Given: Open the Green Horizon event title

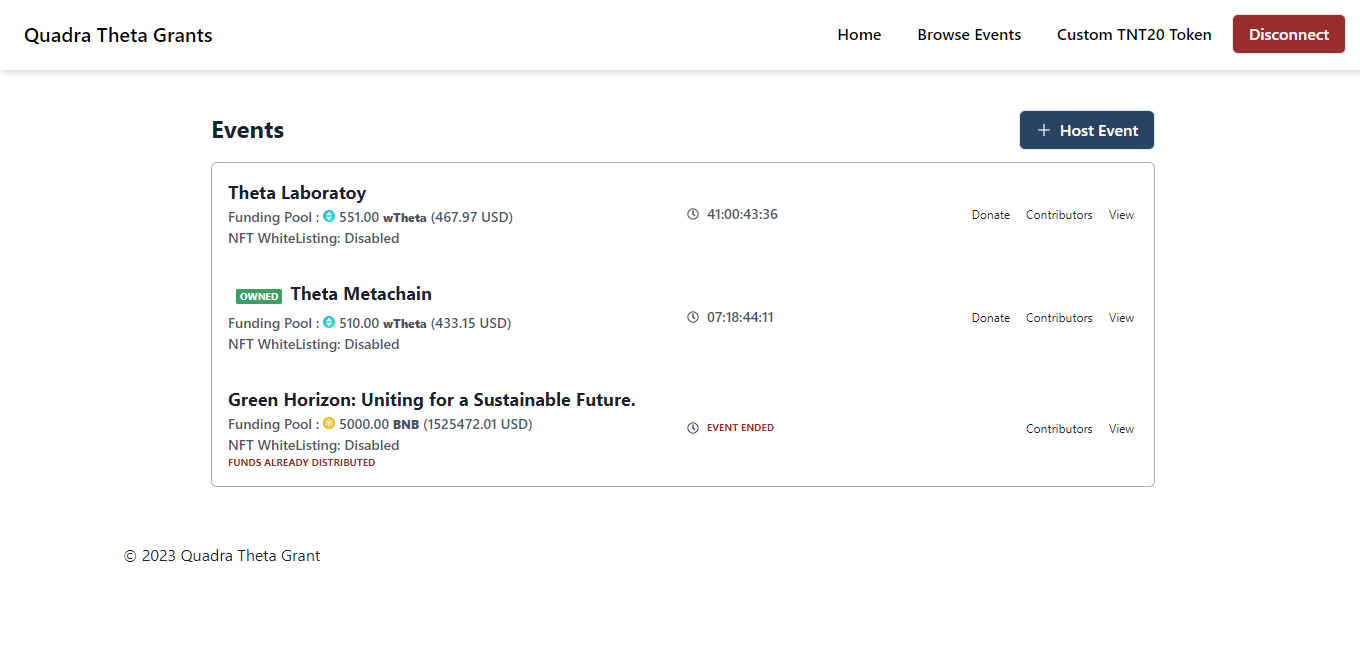Looking at the screenshot, I should [x=431, y=400].
